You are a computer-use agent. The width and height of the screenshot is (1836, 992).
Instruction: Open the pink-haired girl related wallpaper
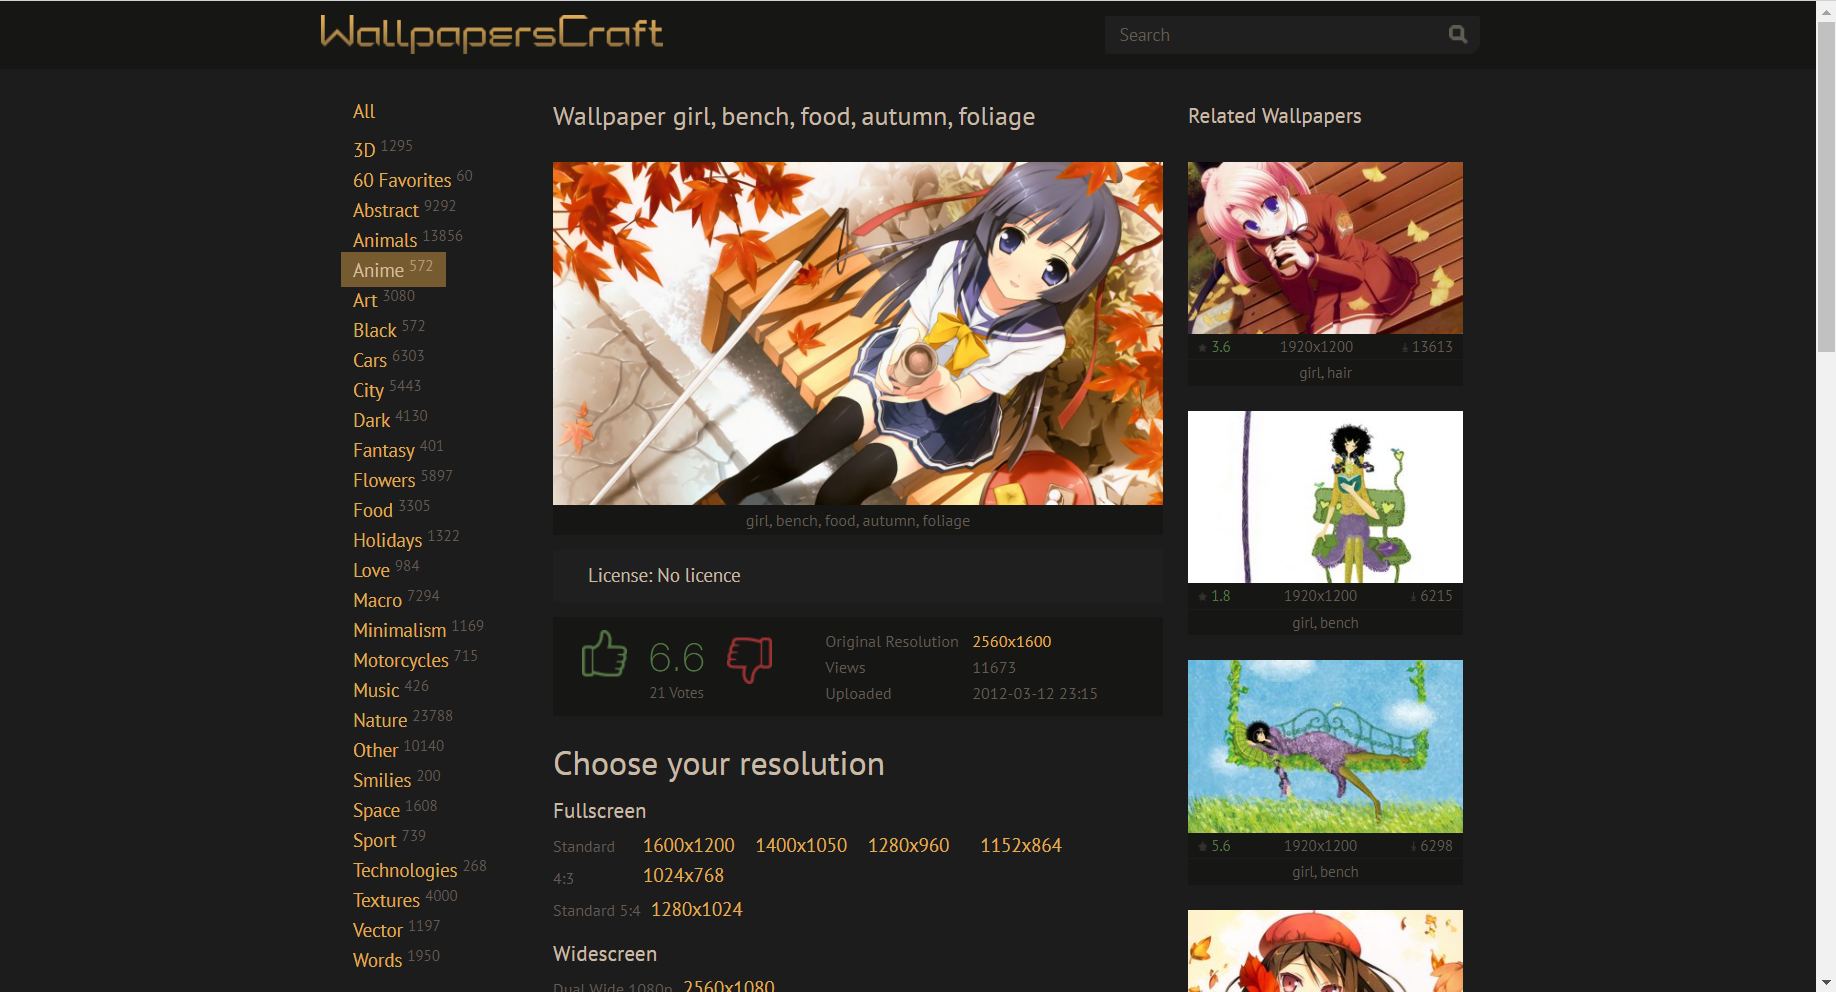(1325, 248)
